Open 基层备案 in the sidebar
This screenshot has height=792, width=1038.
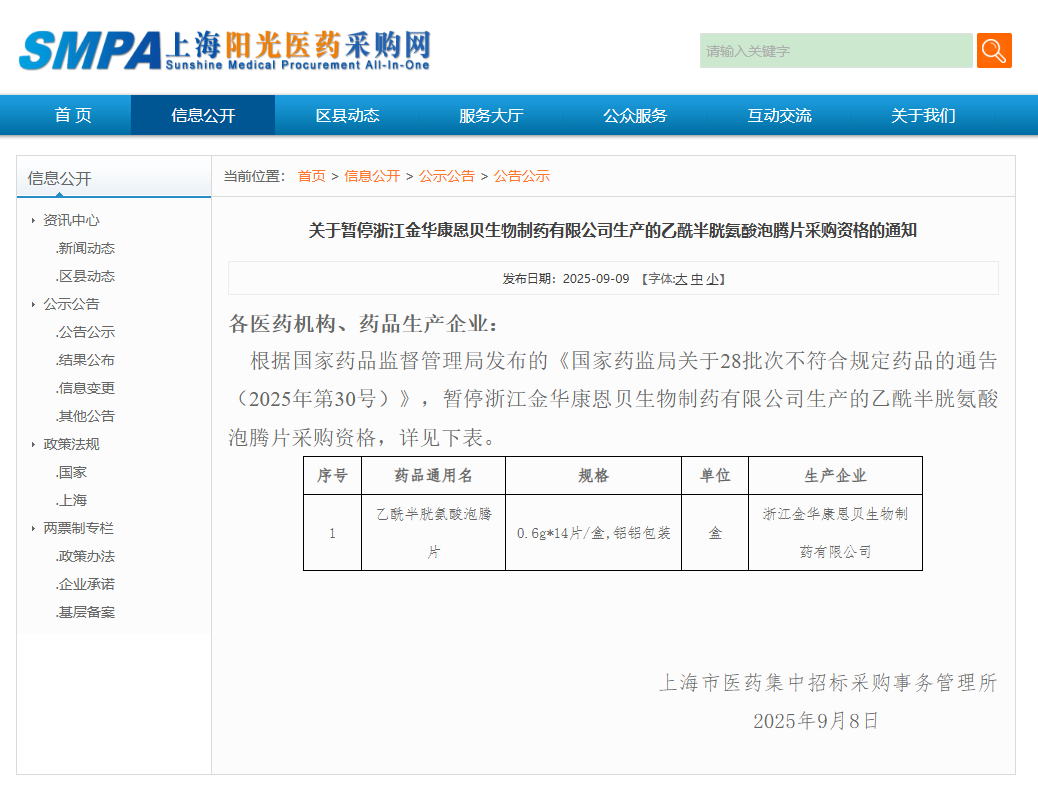pos(85,612)
